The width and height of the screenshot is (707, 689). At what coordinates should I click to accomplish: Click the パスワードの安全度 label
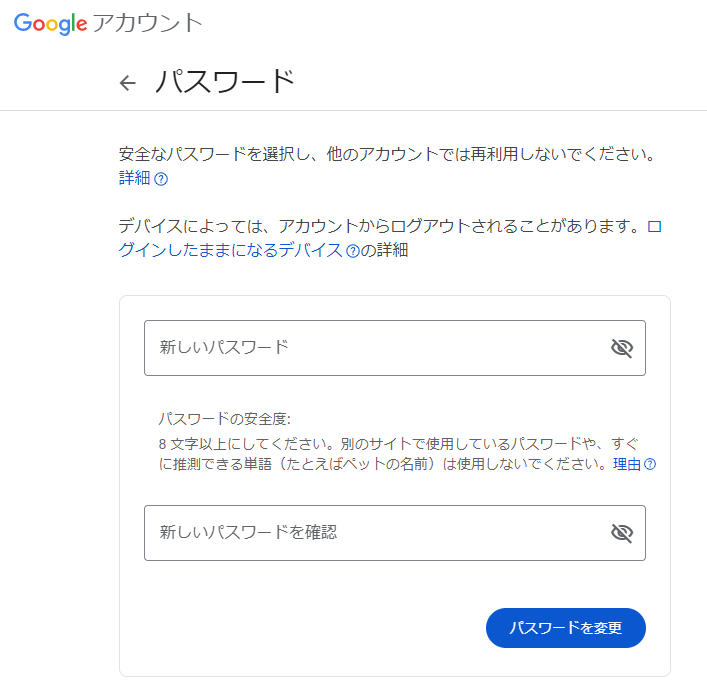(x=224, y=419)
